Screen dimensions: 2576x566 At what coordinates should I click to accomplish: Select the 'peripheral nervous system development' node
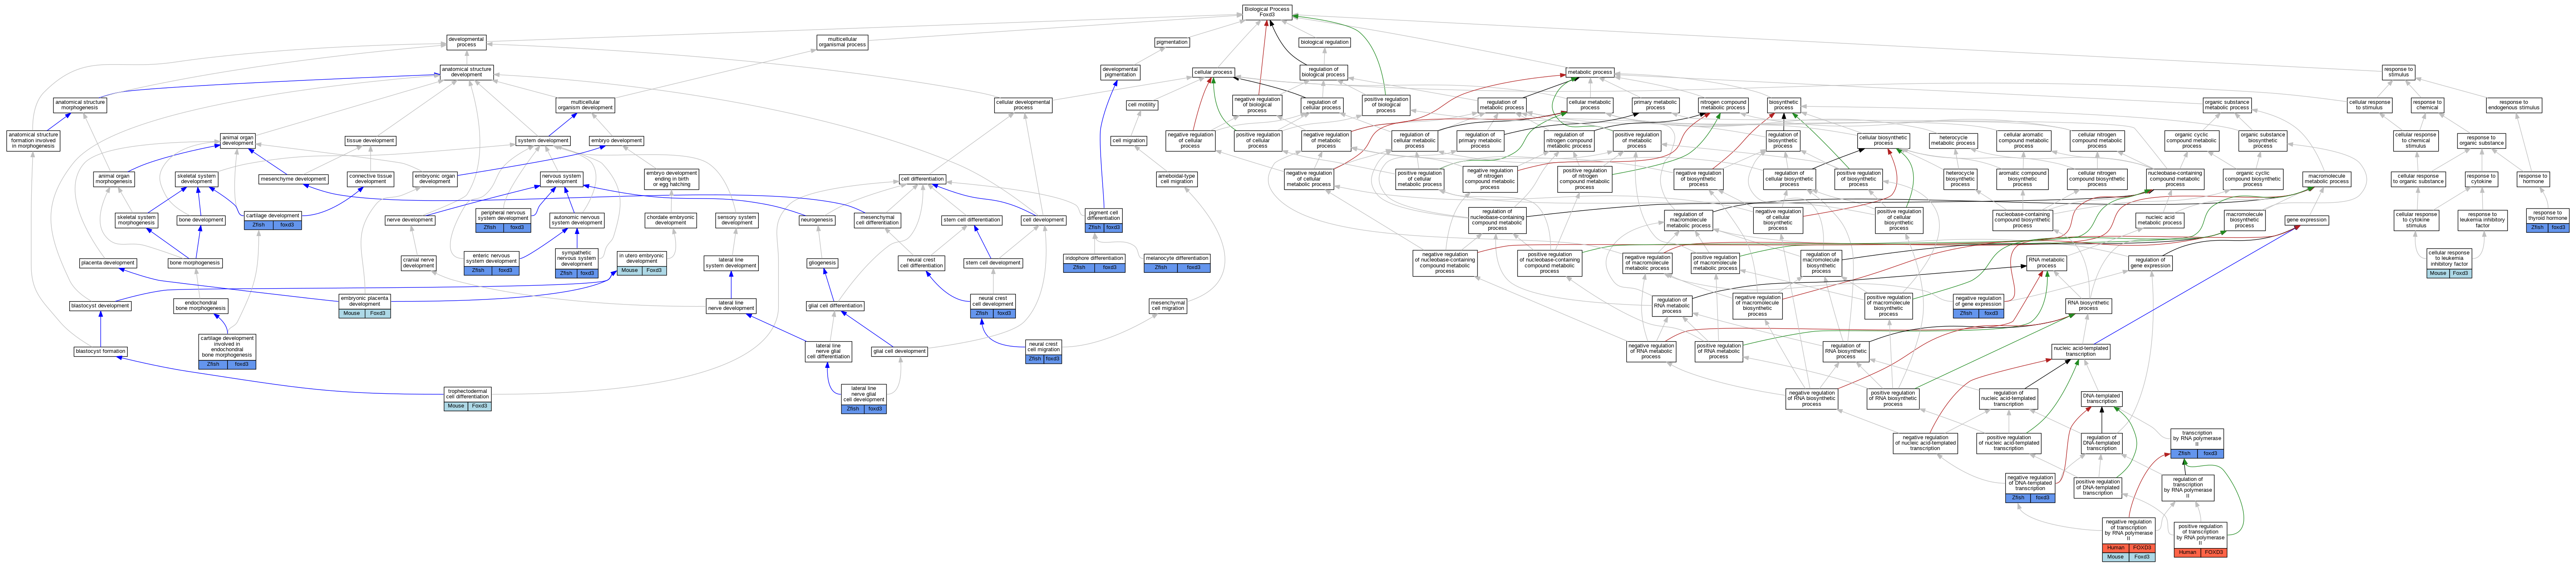click(503, 219)
